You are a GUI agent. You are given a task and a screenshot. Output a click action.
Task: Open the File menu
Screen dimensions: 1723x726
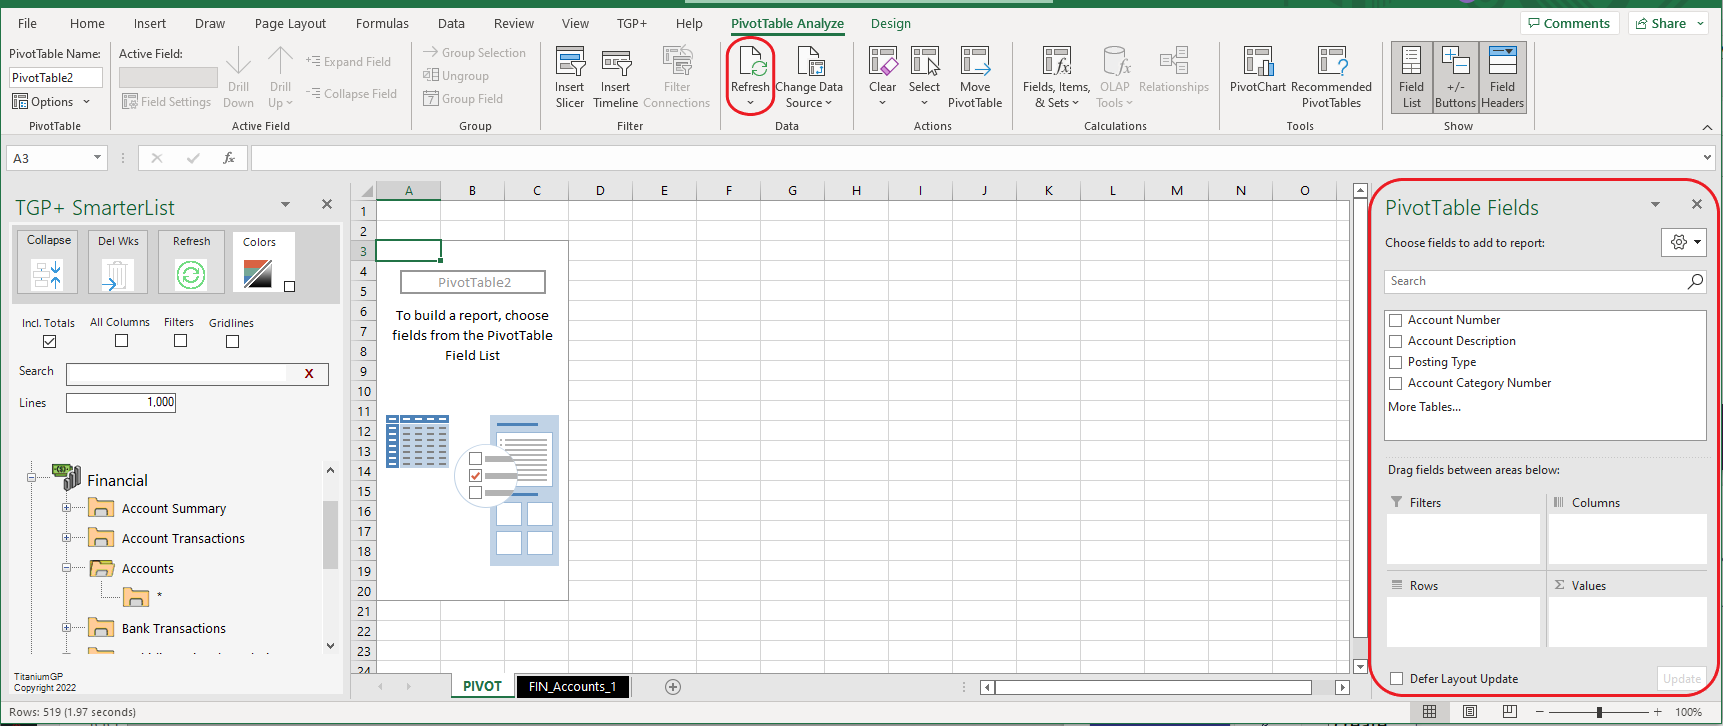(x=28, y=23)
